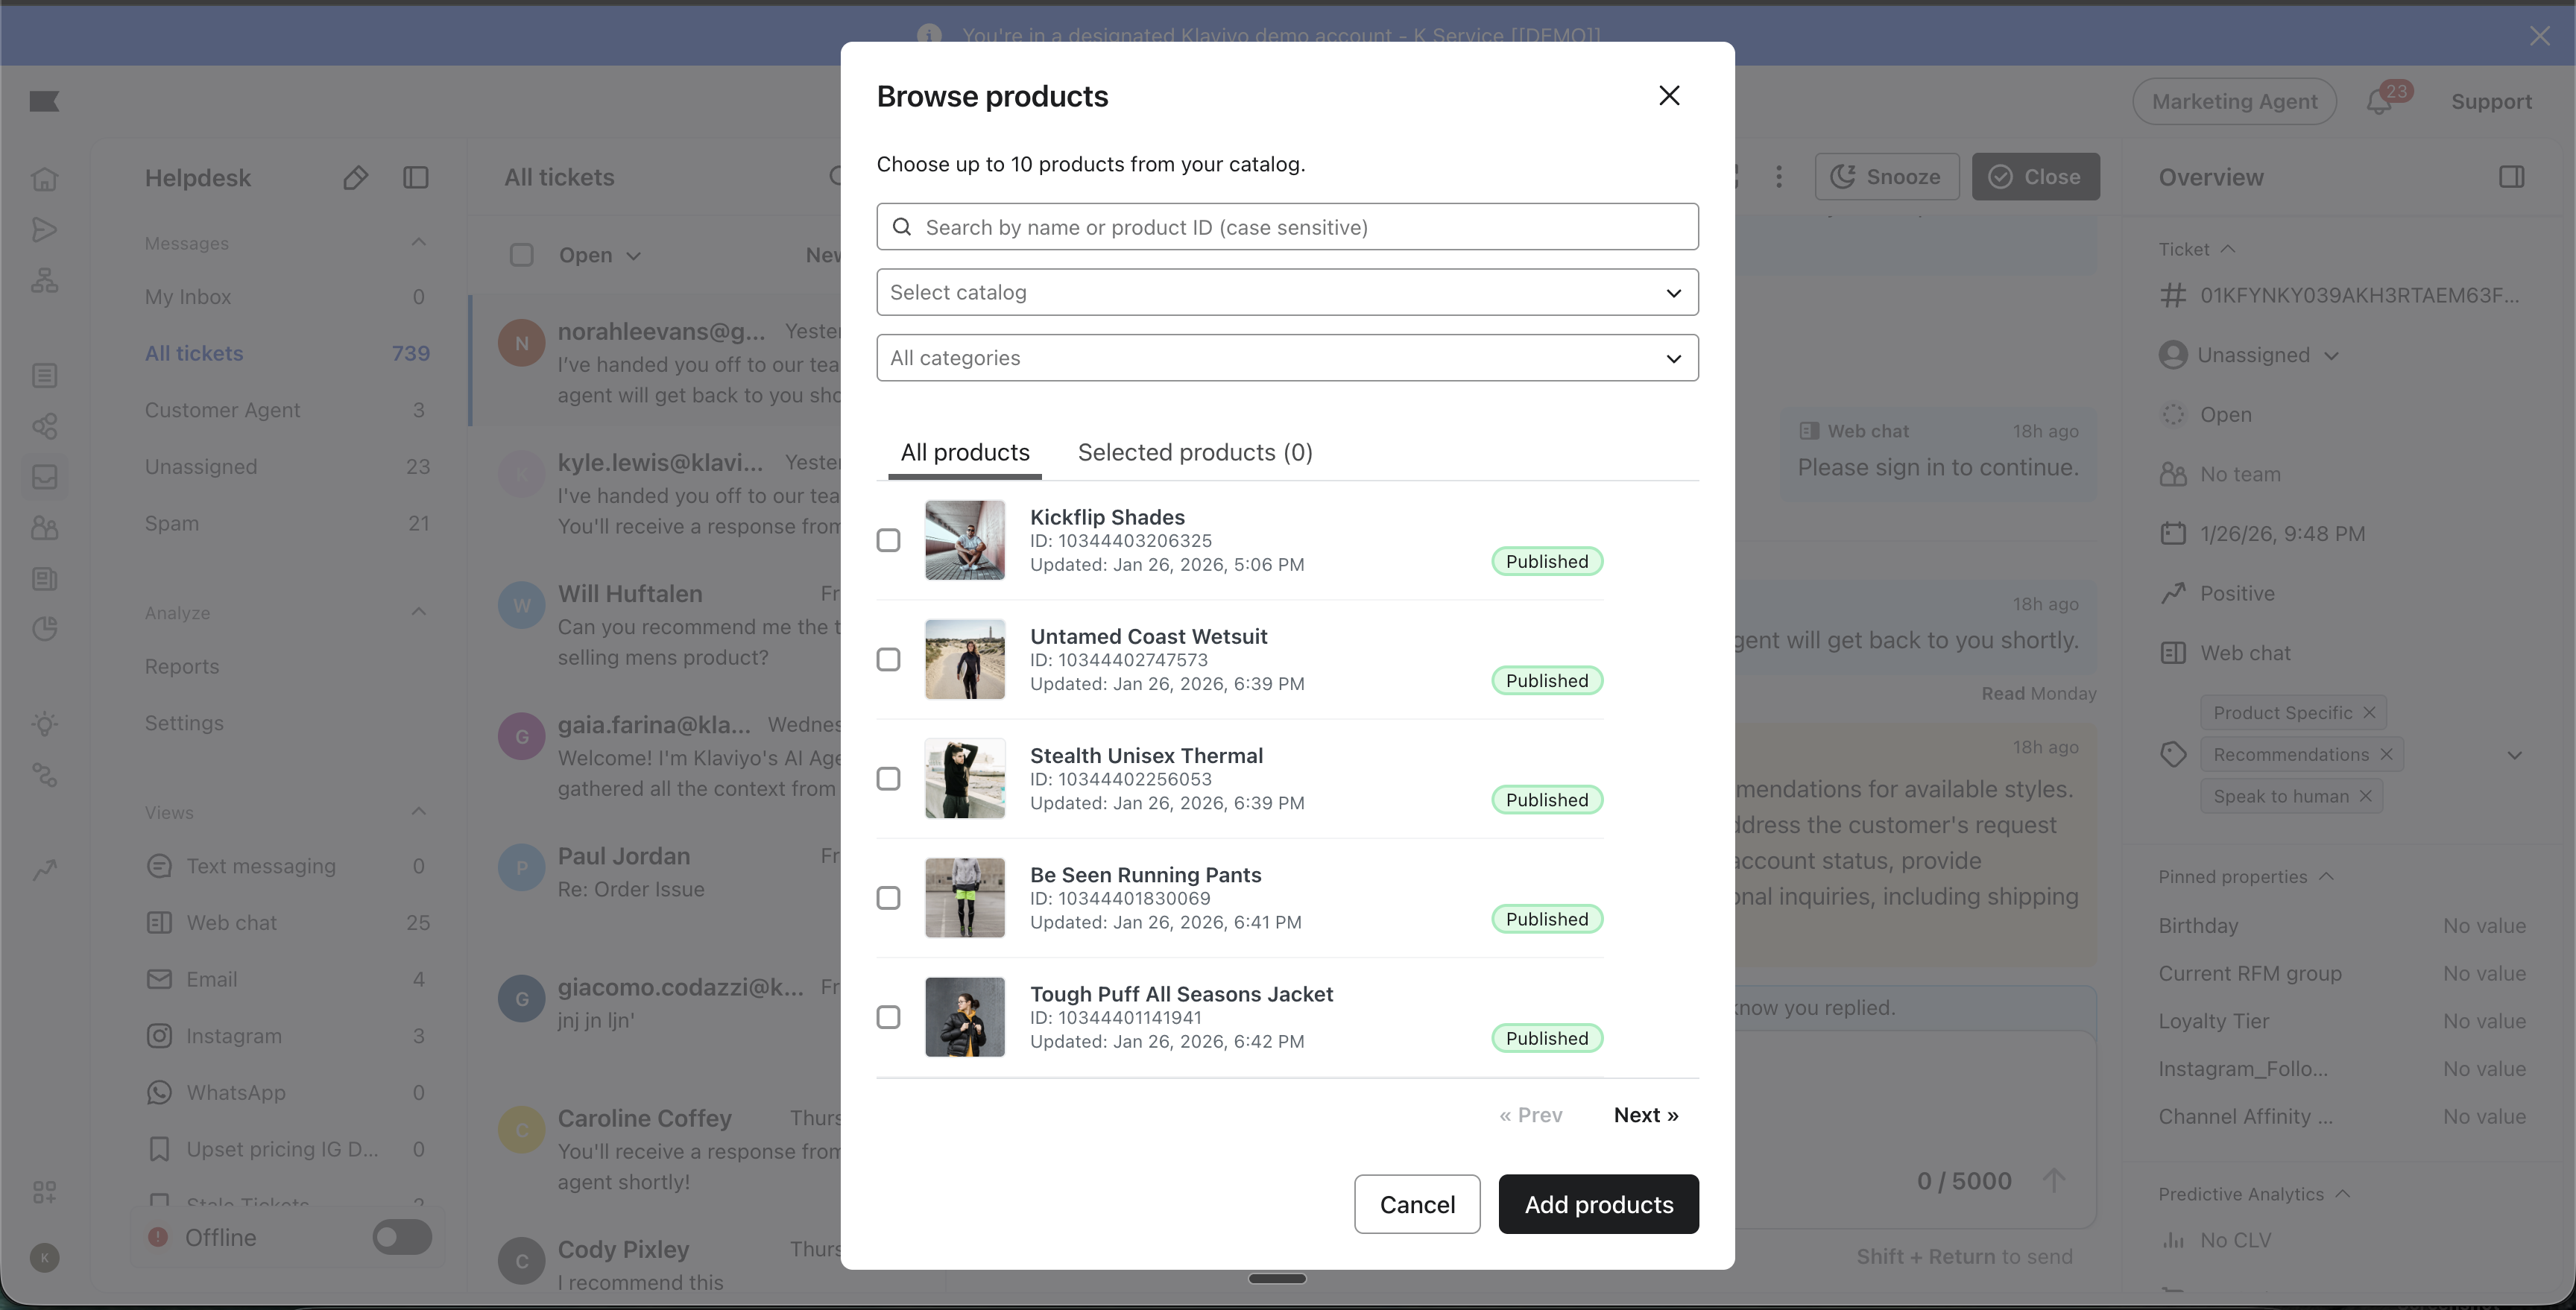Click the search magnifier icon in product search
The height and width of the screenshot is (1310, 2576).
(901, 227)
